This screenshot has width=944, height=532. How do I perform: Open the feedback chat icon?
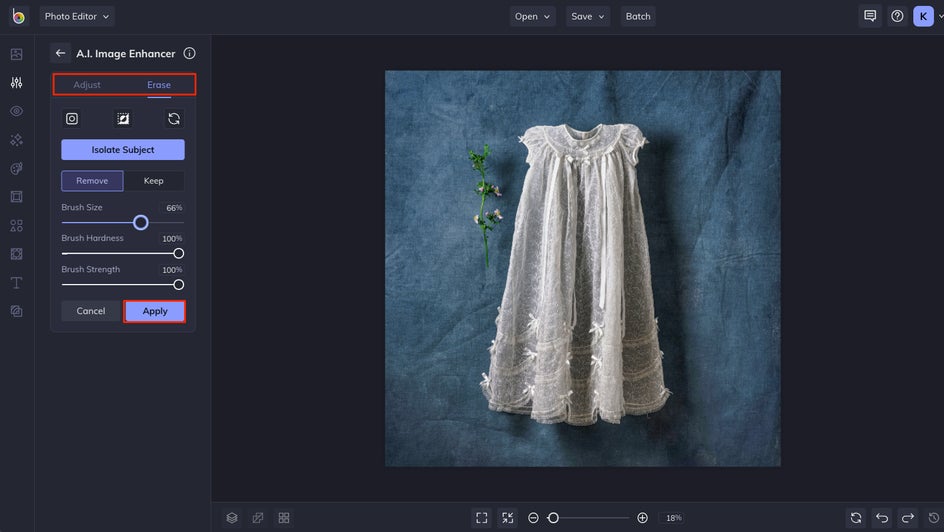(869, 16)
